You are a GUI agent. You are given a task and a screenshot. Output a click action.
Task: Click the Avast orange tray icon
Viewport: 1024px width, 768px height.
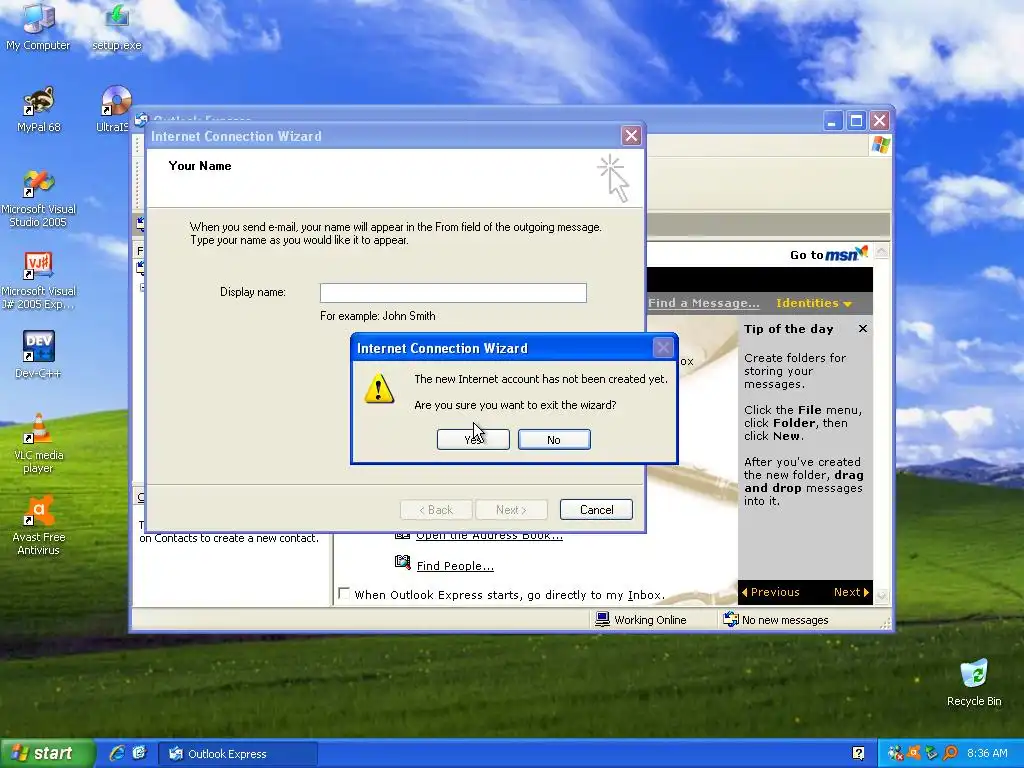coord(914,754)
